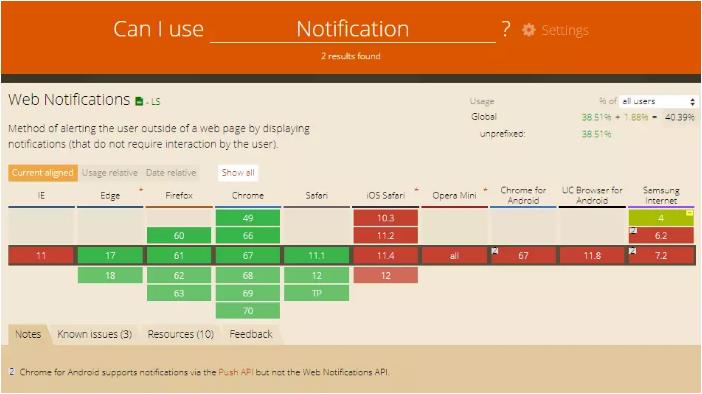This screenshot has height=394, width=702.
Task: Click the question mark after the search field
Action: 506,29
